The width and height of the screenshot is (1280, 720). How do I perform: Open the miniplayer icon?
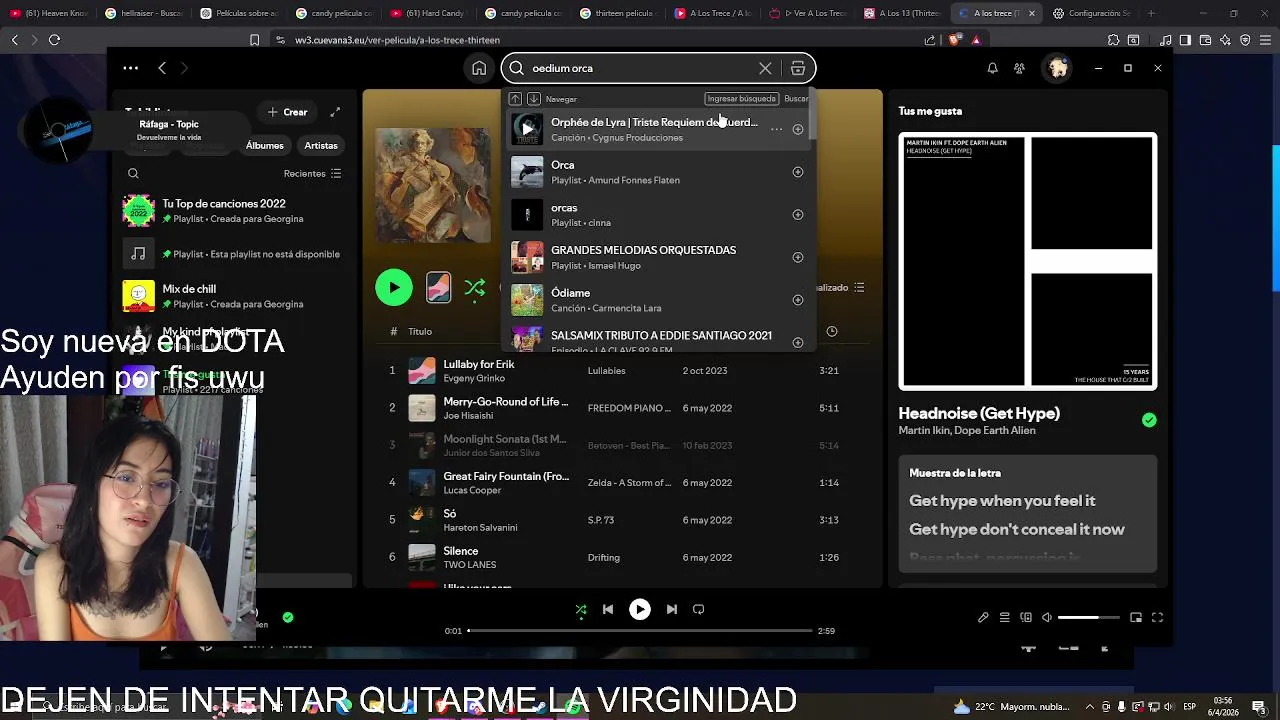(x=1136, y=618)
